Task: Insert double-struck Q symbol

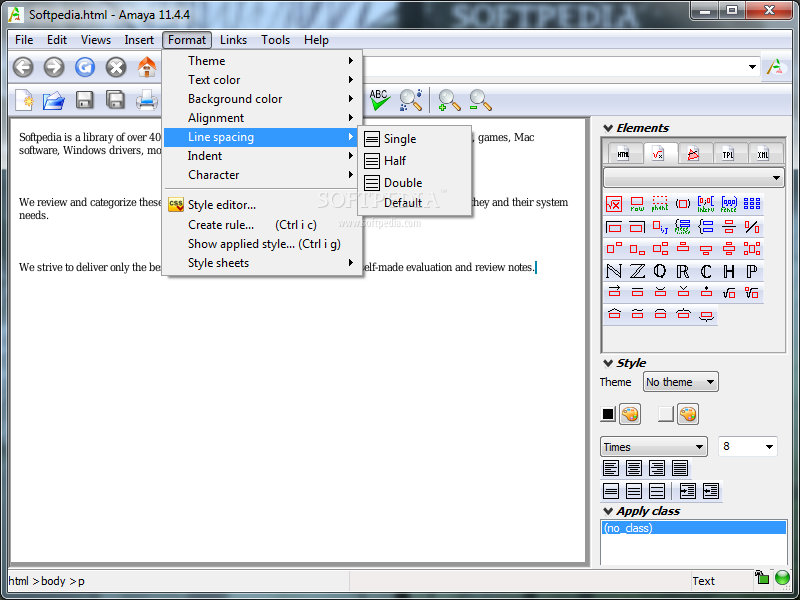Action: point(660,271)
